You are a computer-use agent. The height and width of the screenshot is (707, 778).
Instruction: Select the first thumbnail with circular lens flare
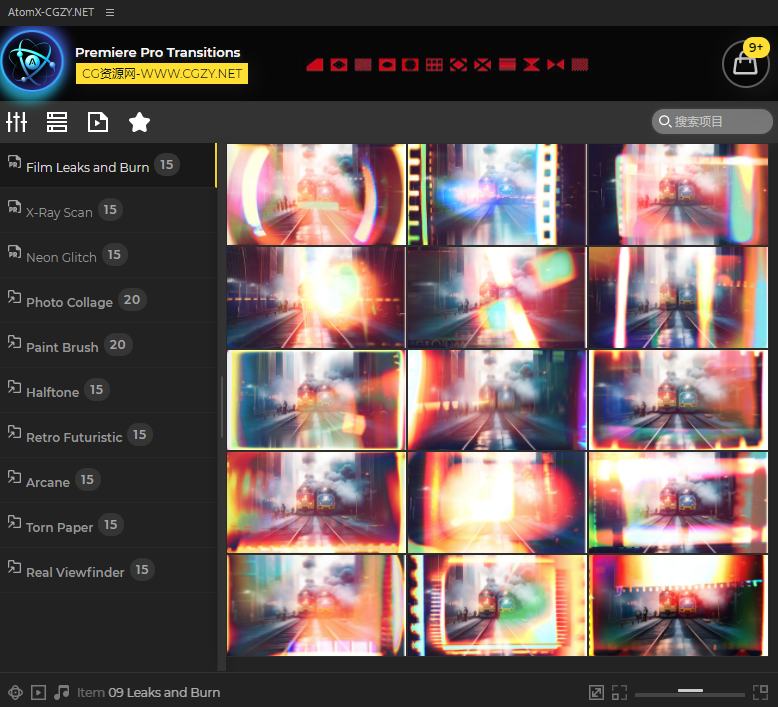tap(316, 194)
